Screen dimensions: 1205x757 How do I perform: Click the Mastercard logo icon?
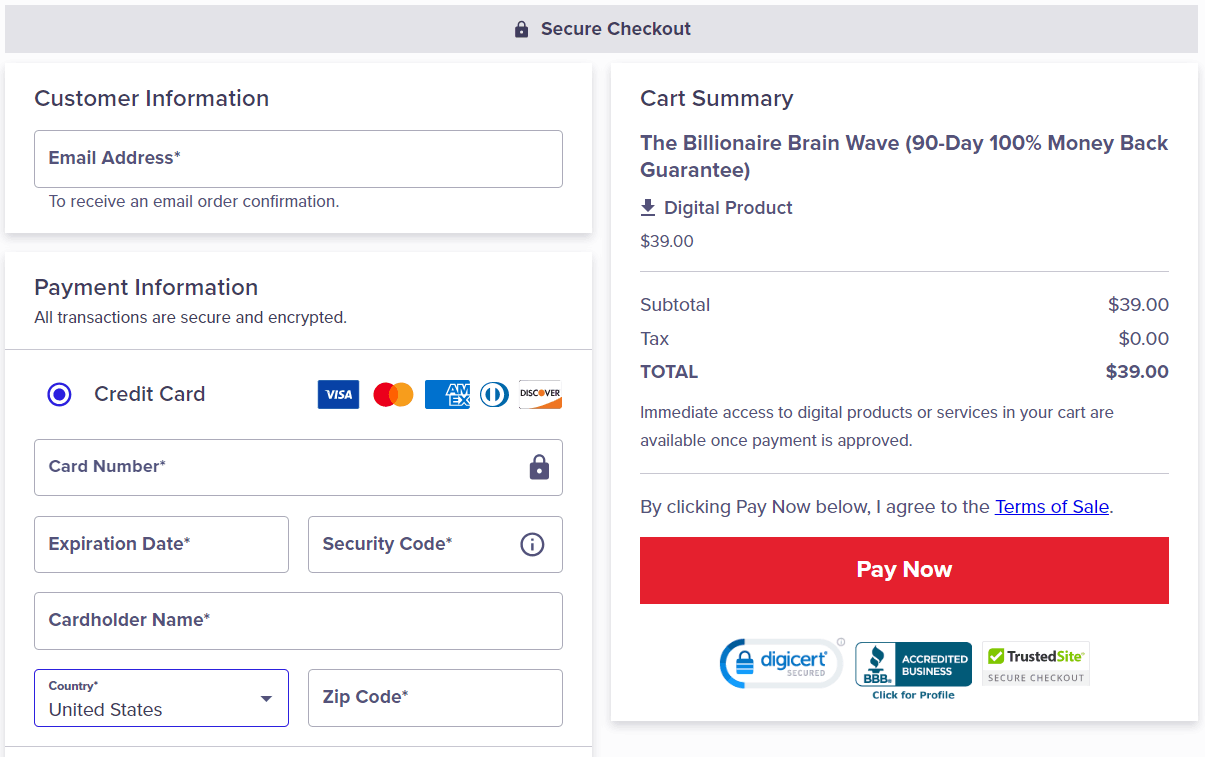(393, 394)
